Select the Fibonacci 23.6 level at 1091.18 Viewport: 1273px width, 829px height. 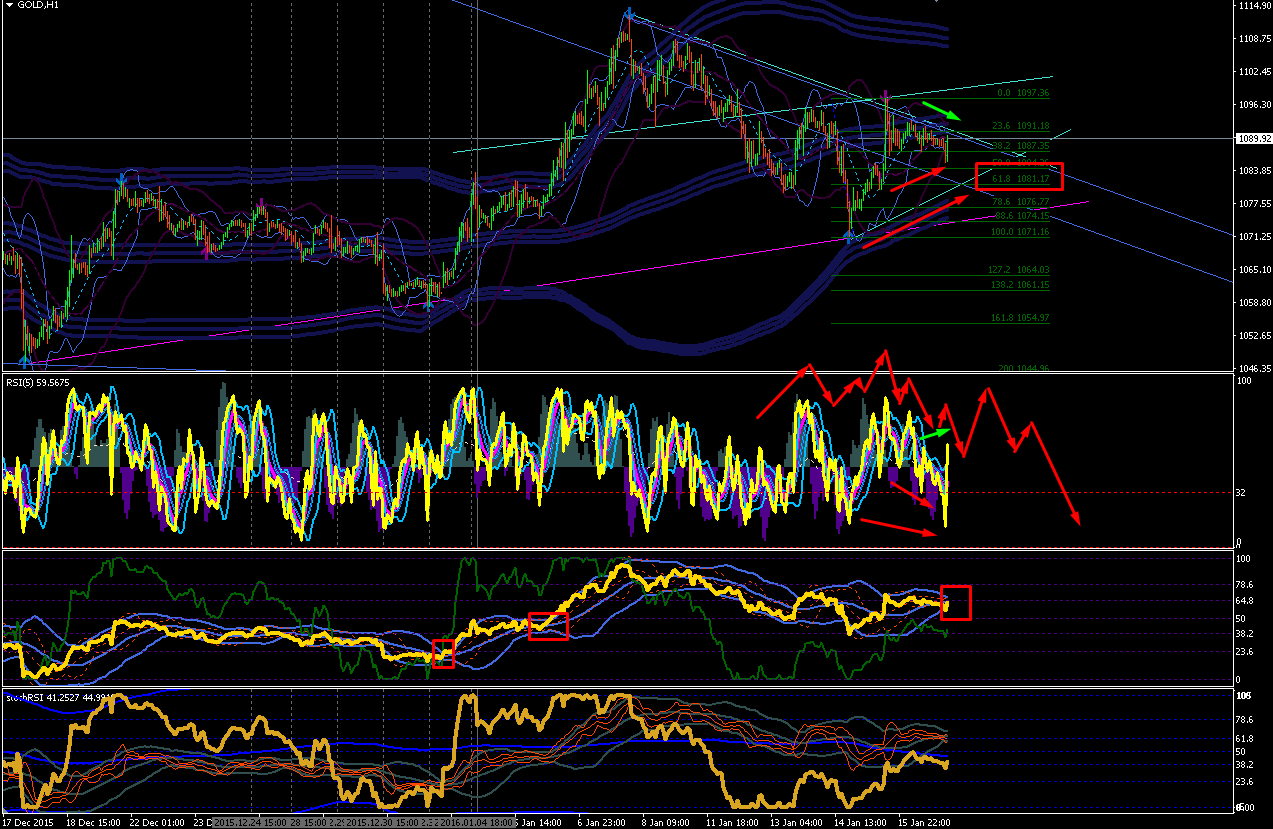(x=1020, y=126)
